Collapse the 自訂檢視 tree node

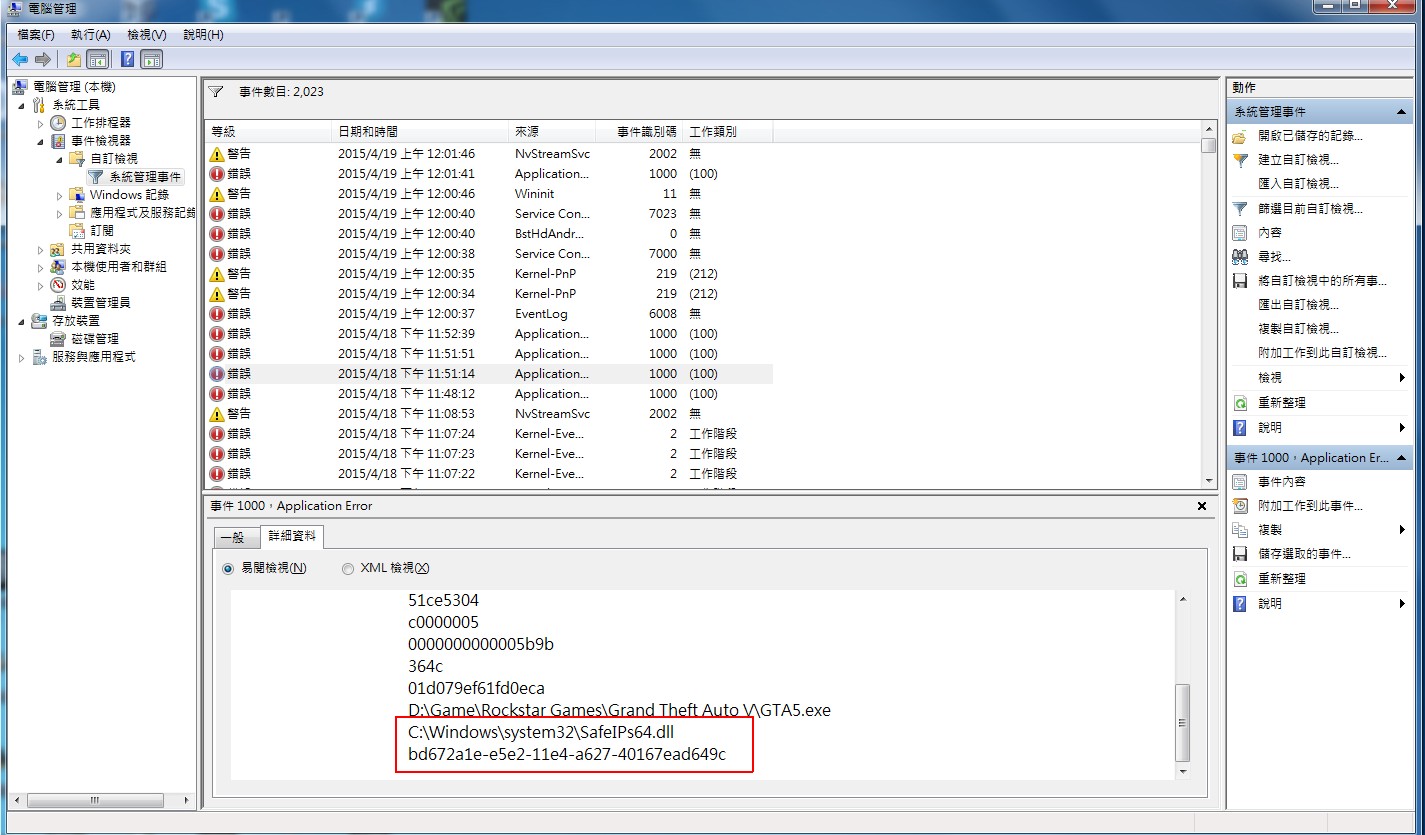(x=59, y=159)
